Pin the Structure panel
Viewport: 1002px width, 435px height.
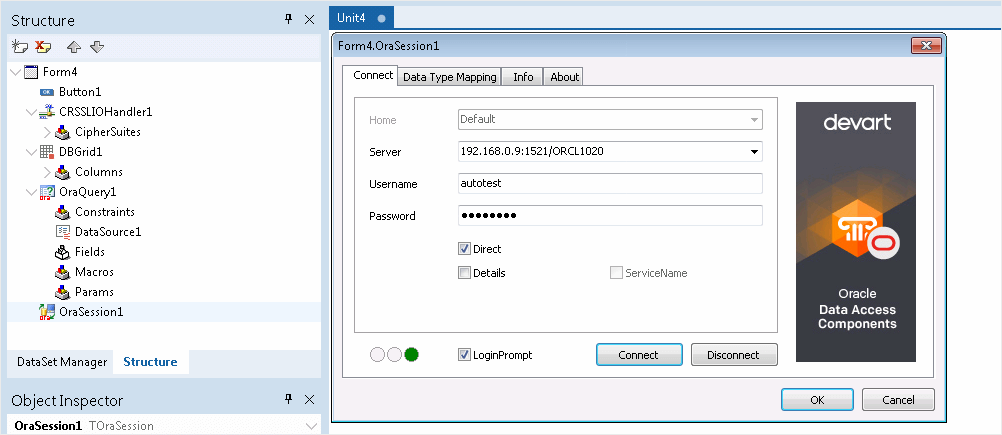pyautogui.click(x=288, y=20)
